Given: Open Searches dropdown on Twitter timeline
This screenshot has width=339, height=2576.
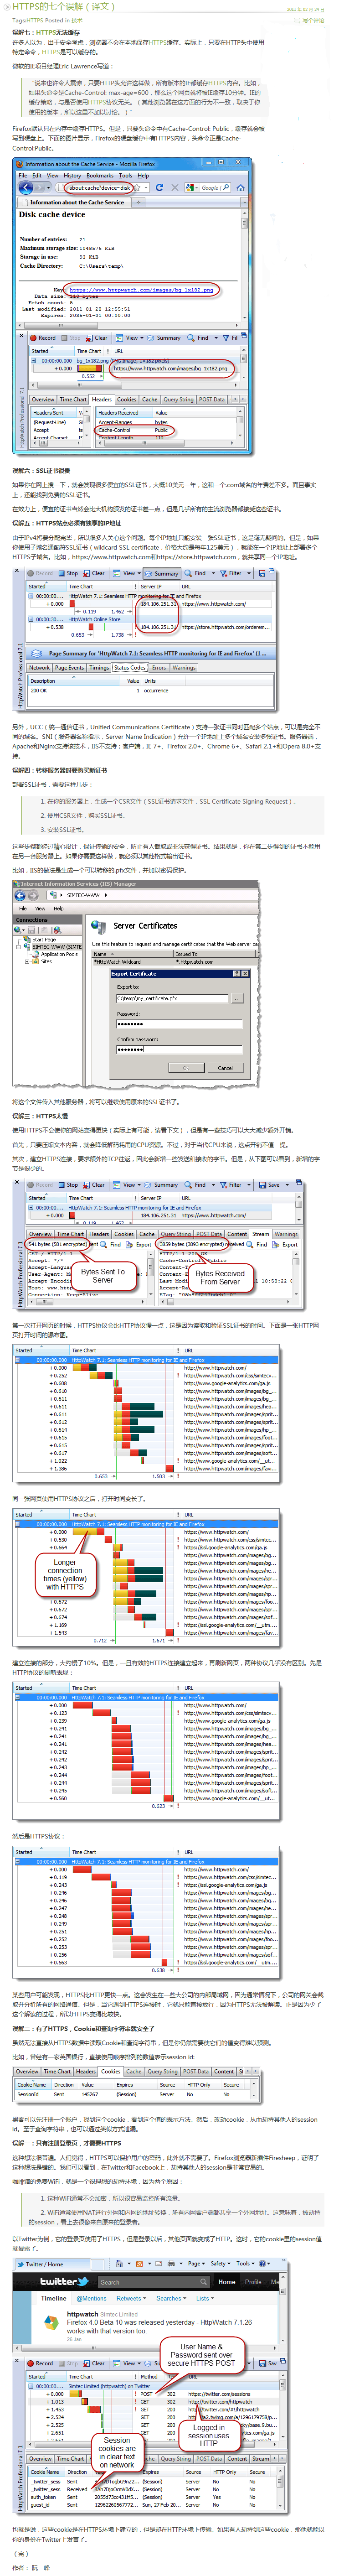Looking at the screenshot, I should [171, 2298].
